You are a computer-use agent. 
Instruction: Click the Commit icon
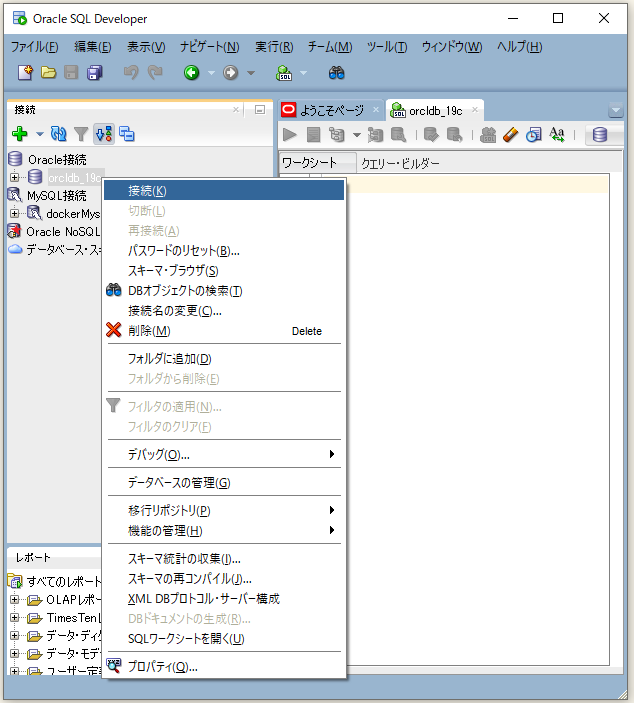(x=431, y=135)
